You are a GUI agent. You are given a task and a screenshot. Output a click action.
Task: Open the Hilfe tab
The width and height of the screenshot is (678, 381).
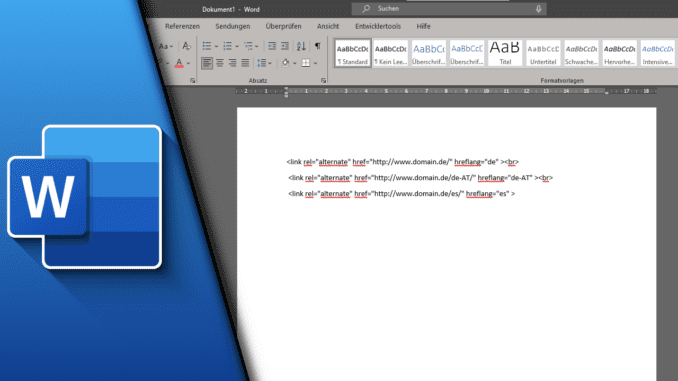point(423,26)
